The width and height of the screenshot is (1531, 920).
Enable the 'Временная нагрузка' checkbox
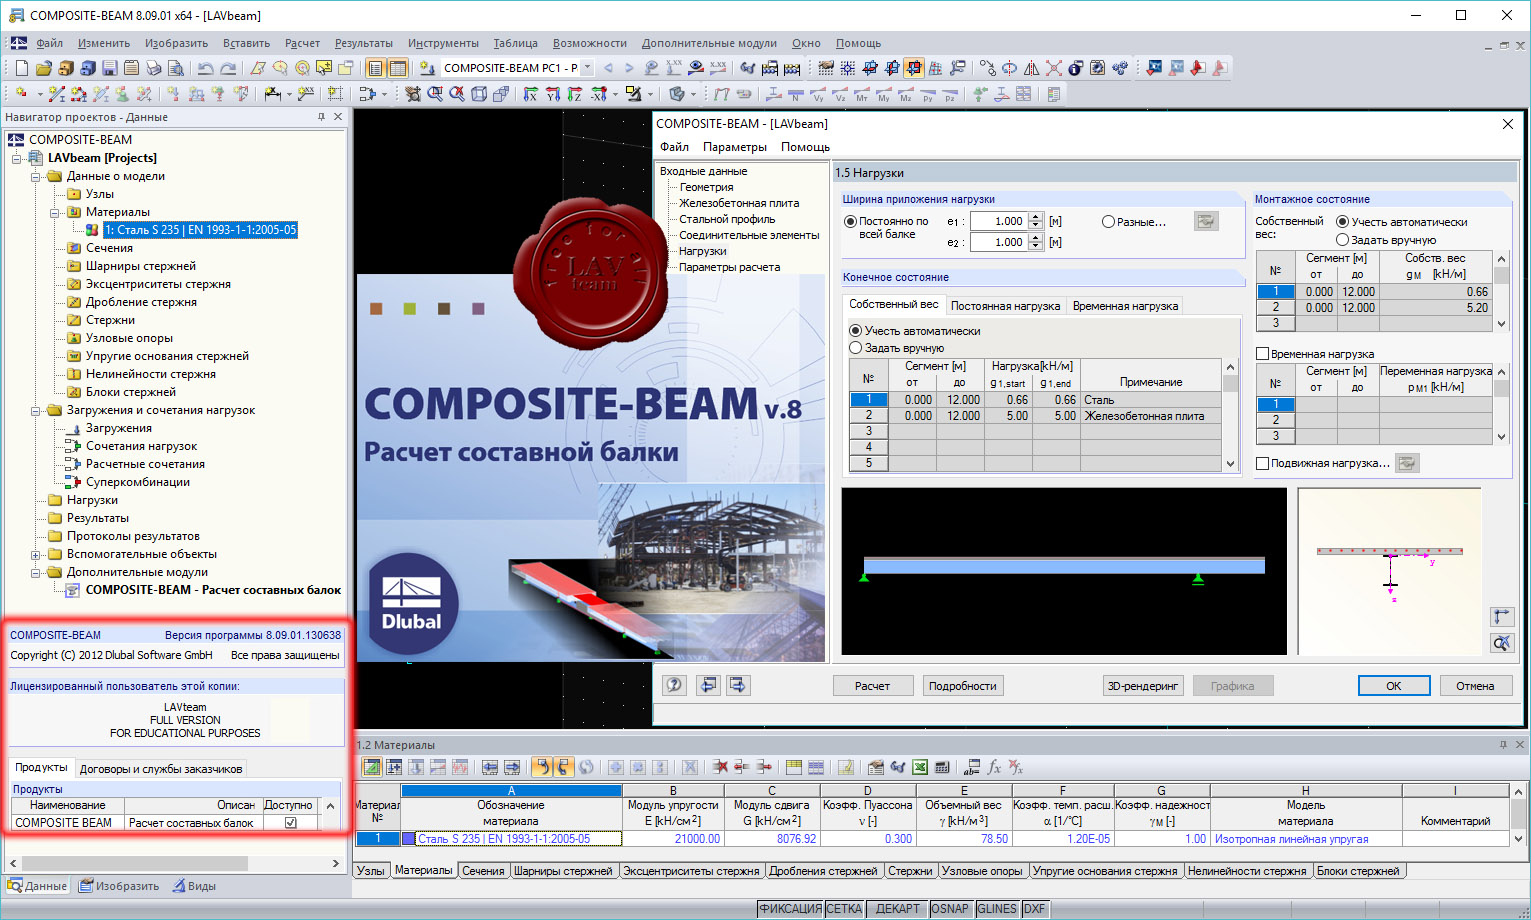(1263, 354)
